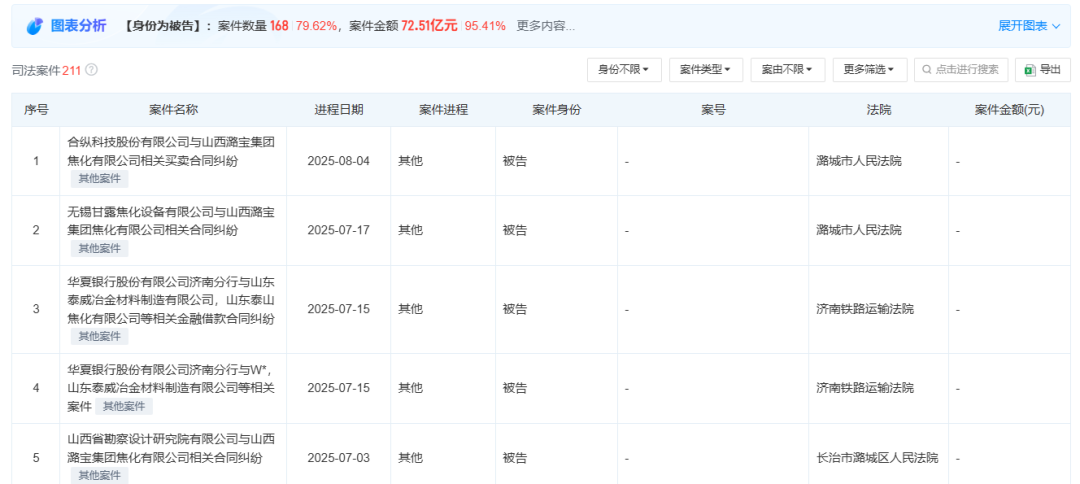Open case 无锡甘露焦化设备有限公司 link

(x=172, y=221)
